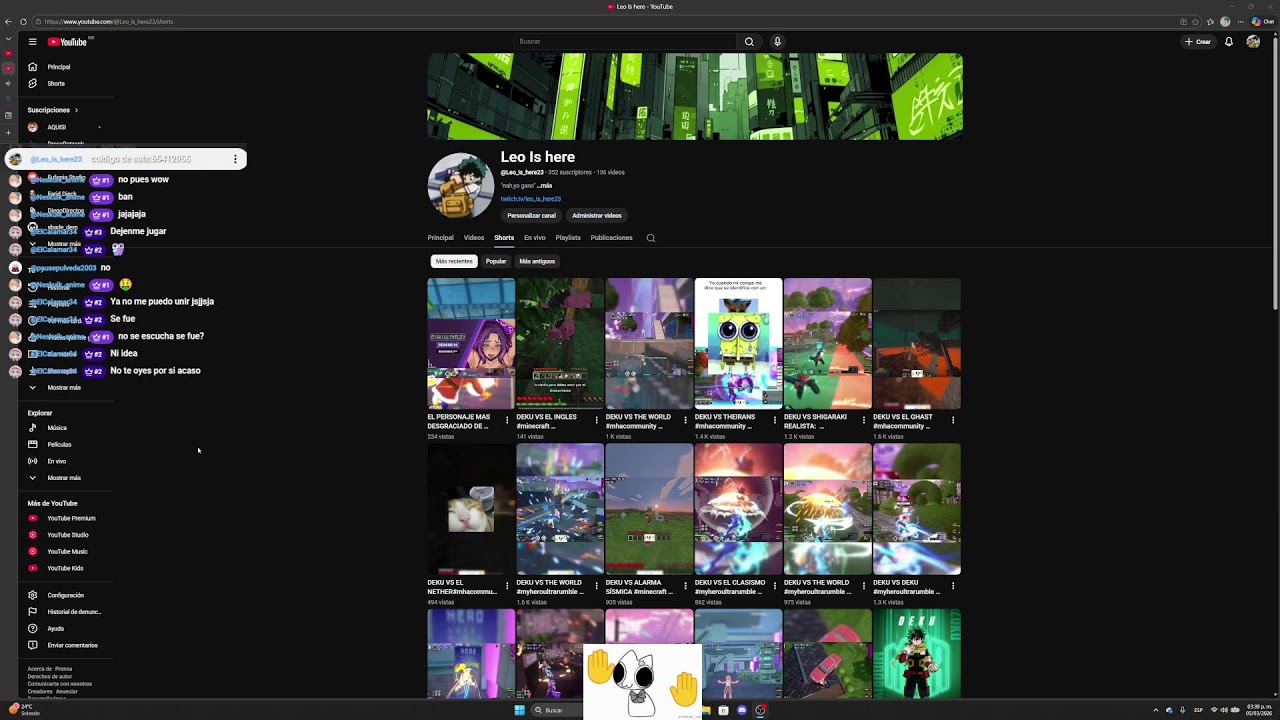The image size is (1280, 720).
Task: Select the Más recientes filter chip
Action: tap(454, 262)
